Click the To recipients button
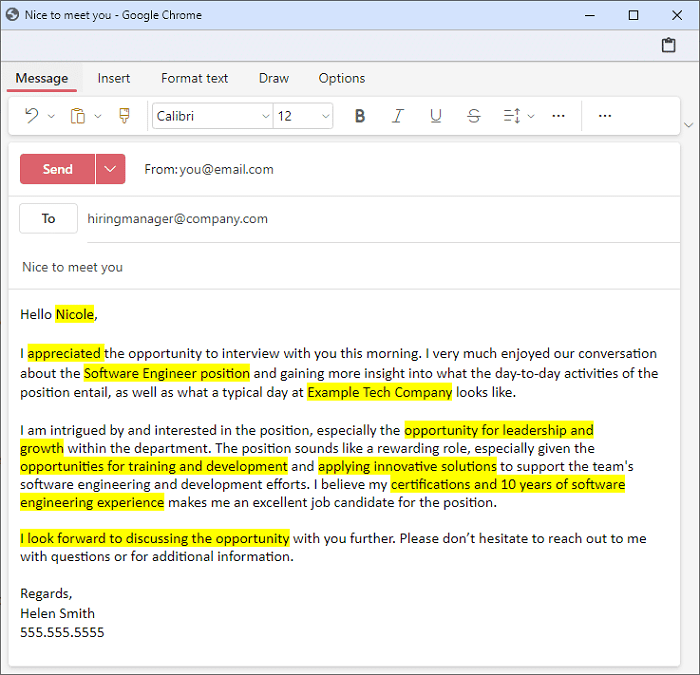Viewport: 700px width, 675px height. coord(48,218)
